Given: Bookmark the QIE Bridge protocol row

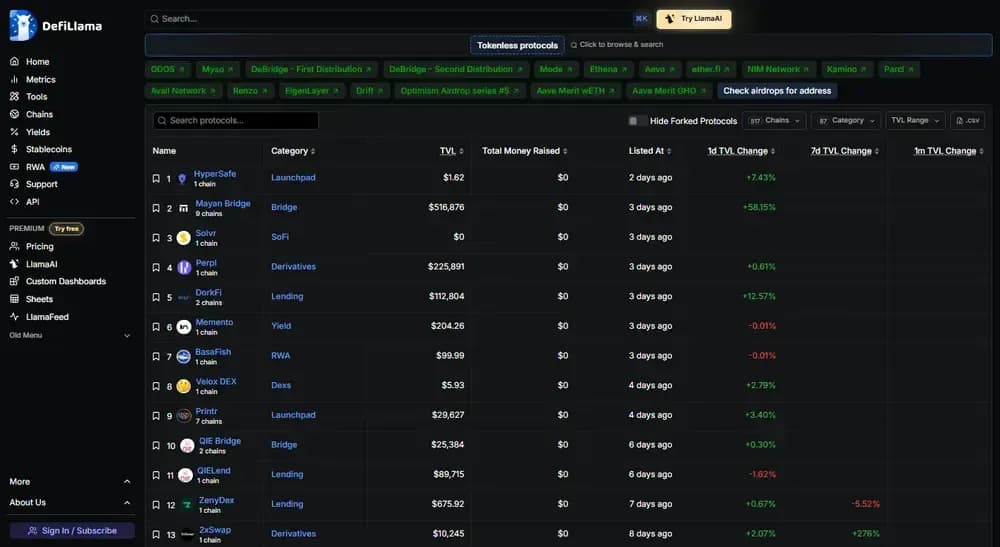Looking at the screenshot, I should tap(156, 445).
